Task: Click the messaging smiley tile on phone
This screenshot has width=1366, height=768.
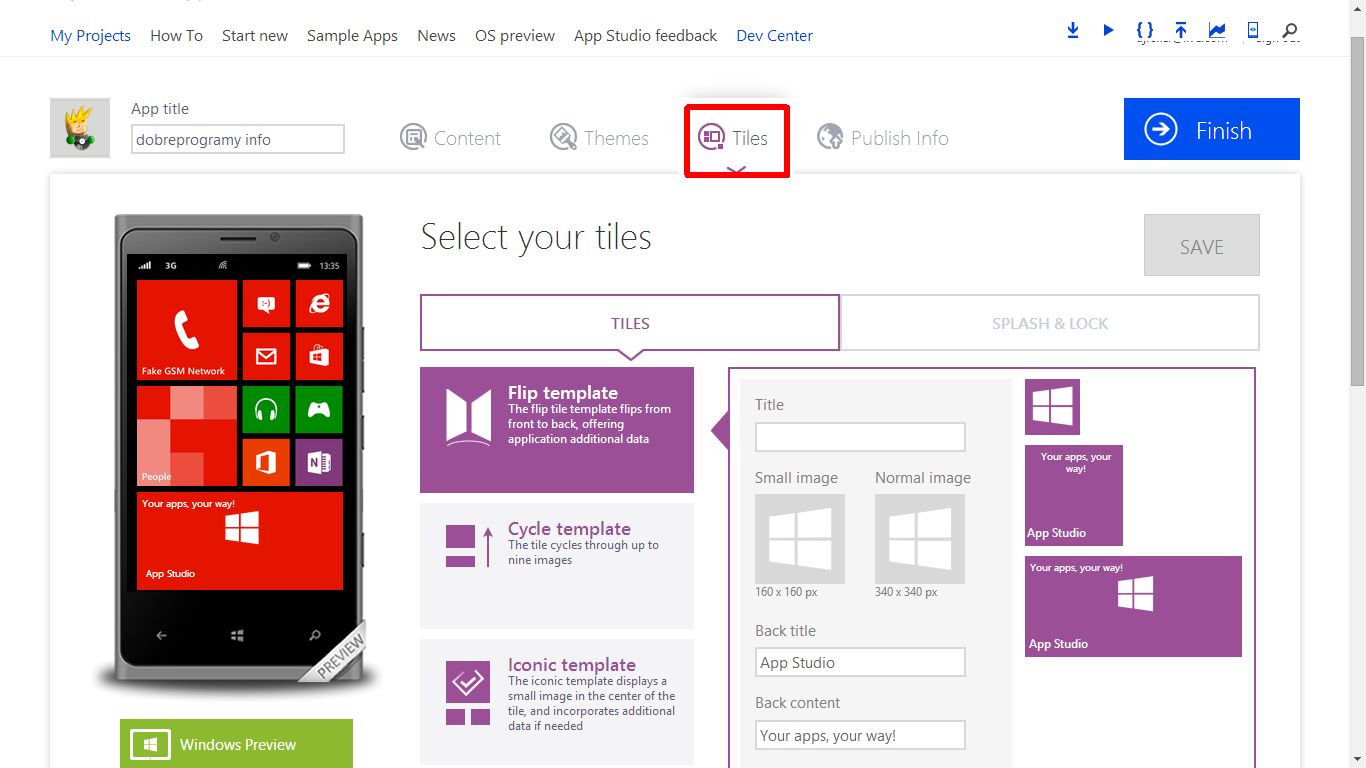Action: (x=266, y=303)
